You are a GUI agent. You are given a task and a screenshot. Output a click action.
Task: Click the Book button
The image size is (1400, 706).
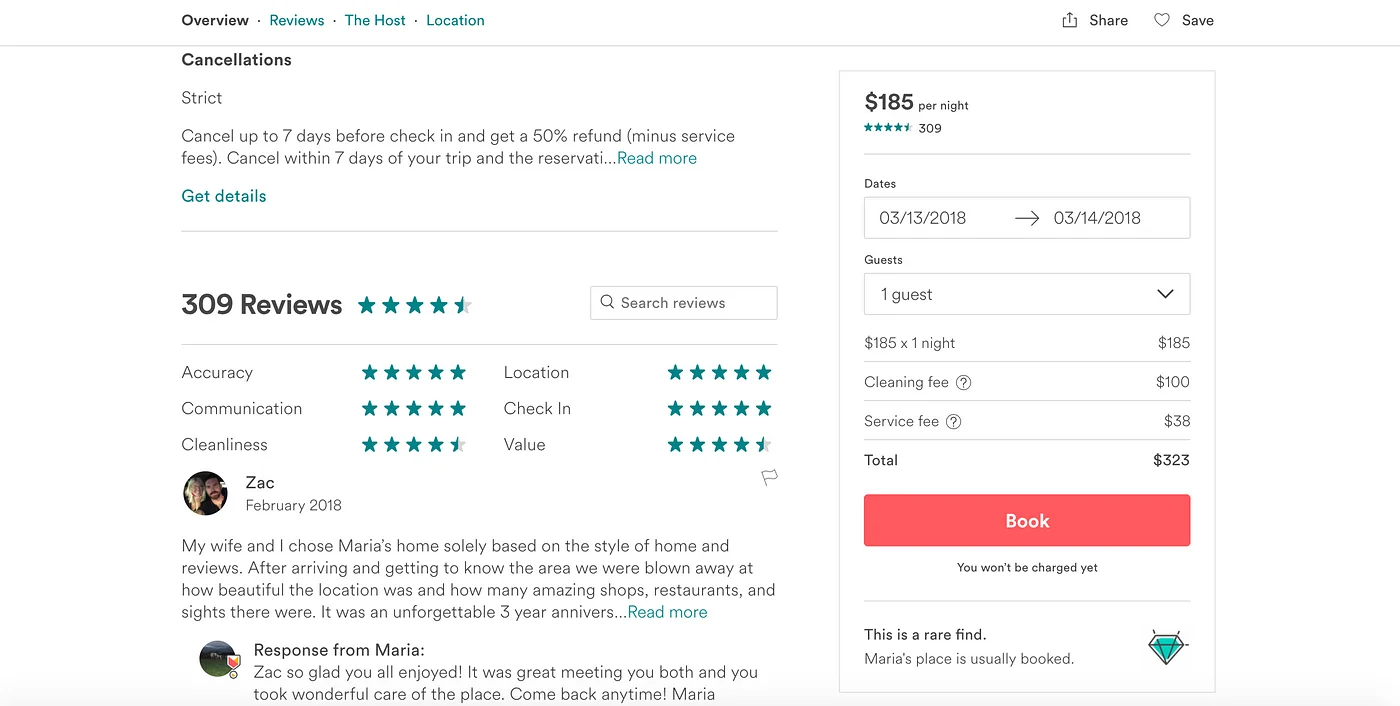1026,520
